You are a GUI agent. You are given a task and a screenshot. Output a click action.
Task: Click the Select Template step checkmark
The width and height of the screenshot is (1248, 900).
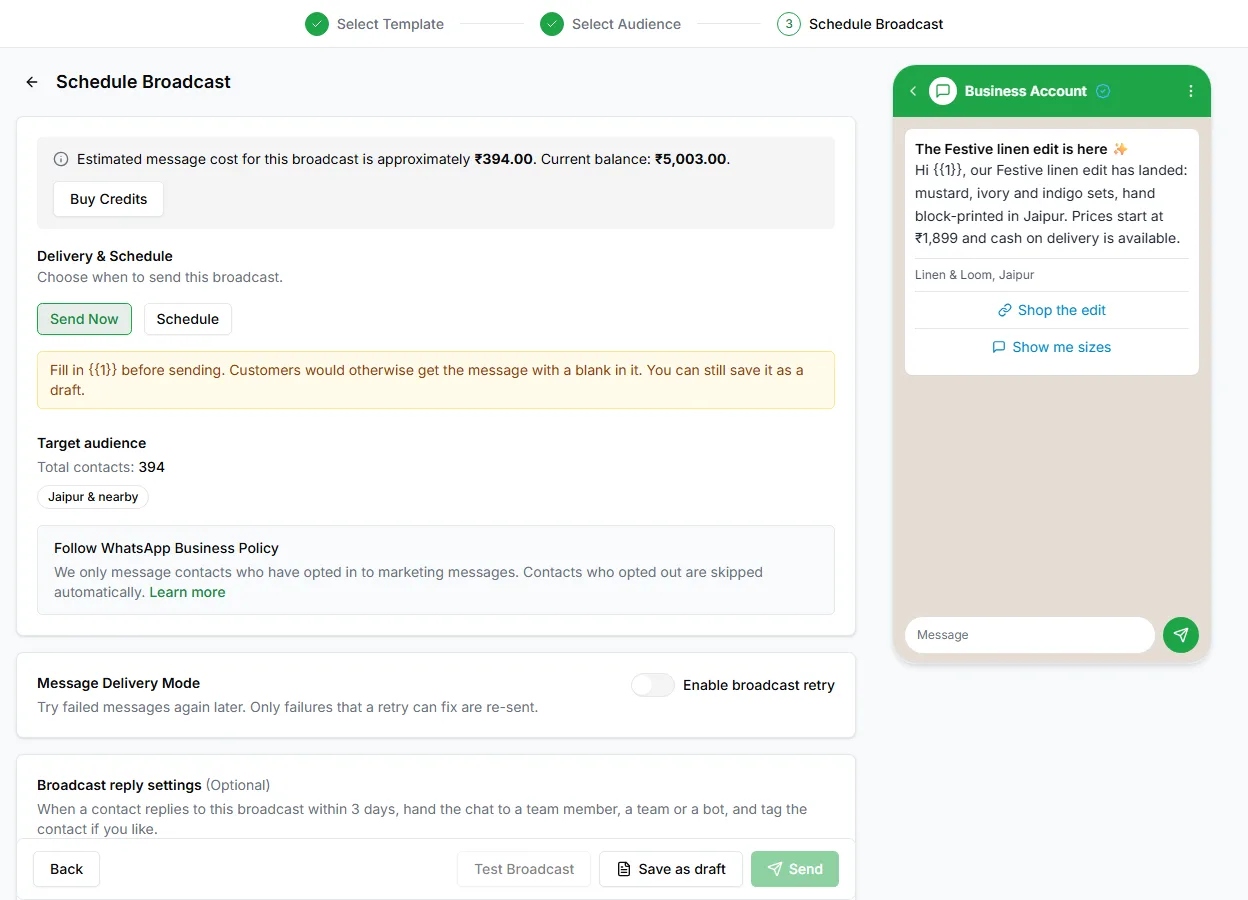coord(317,24)
